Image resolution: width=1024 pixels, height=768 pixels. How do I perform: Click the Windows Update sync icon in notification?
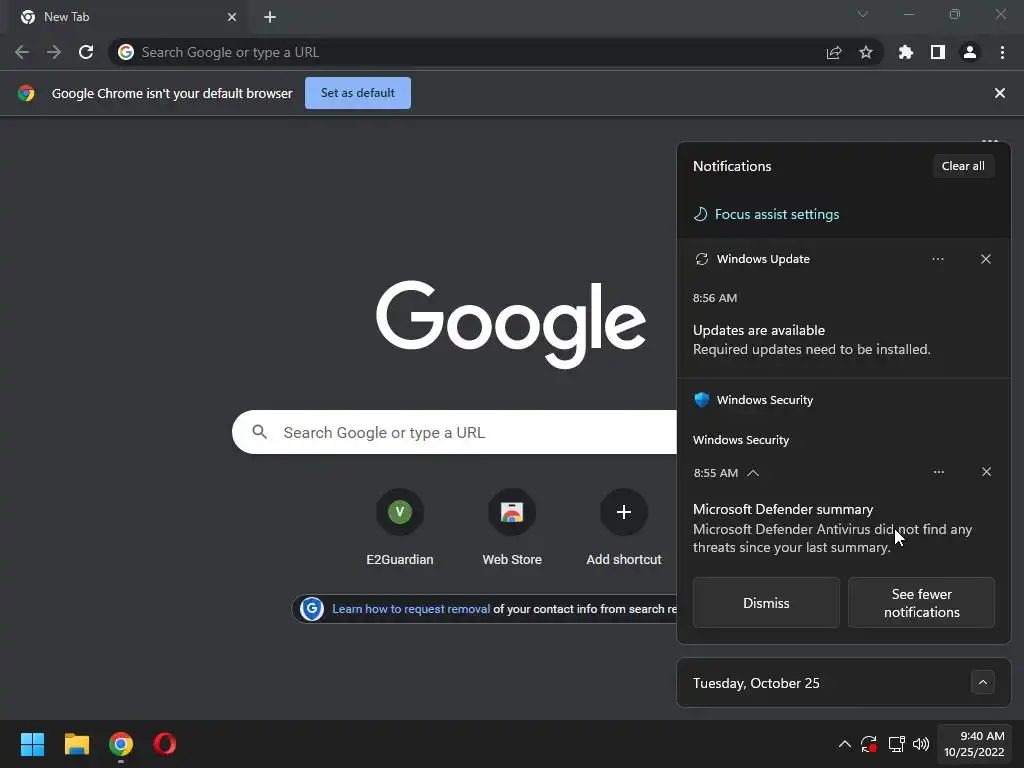tap(702, 259)
